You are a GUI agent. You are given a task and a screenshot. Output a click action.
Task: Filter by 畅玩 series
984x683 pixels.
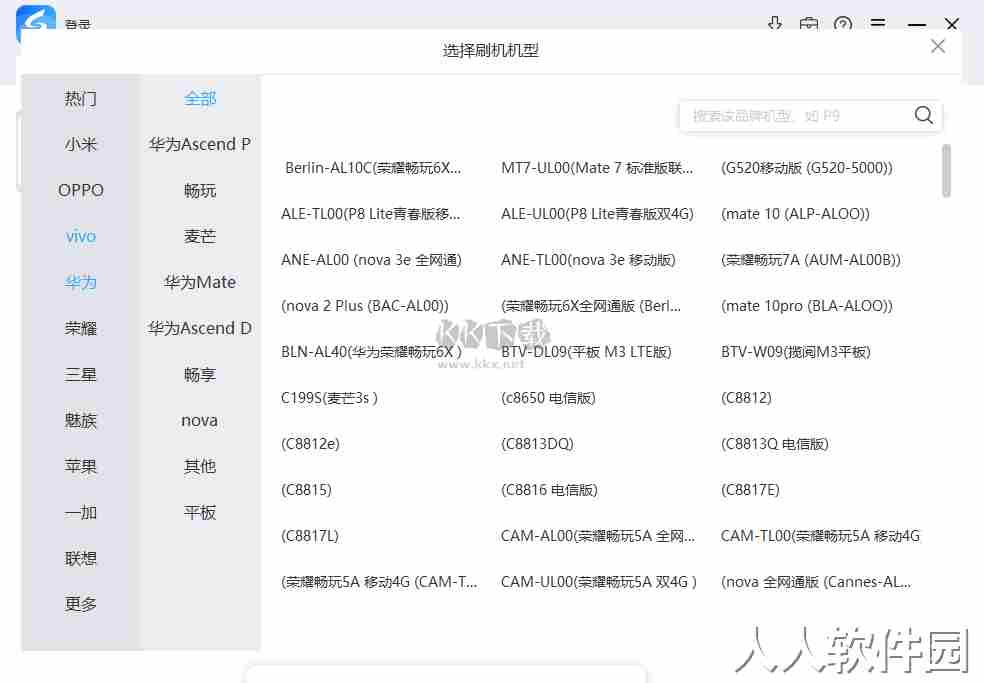200,190
